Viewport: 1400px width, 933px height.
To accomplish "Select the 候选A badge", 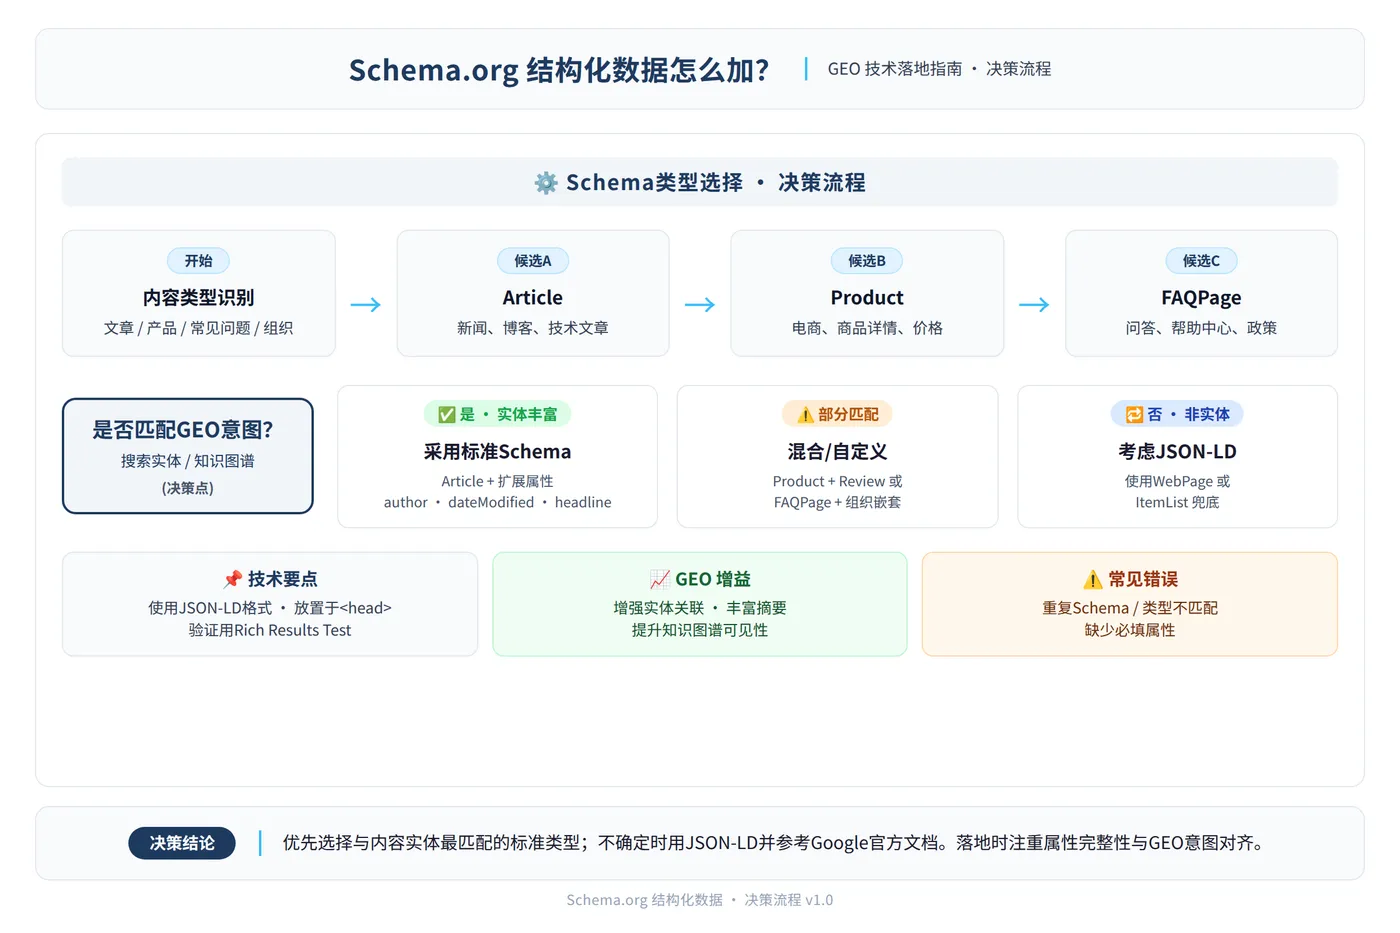I will 533,261.
